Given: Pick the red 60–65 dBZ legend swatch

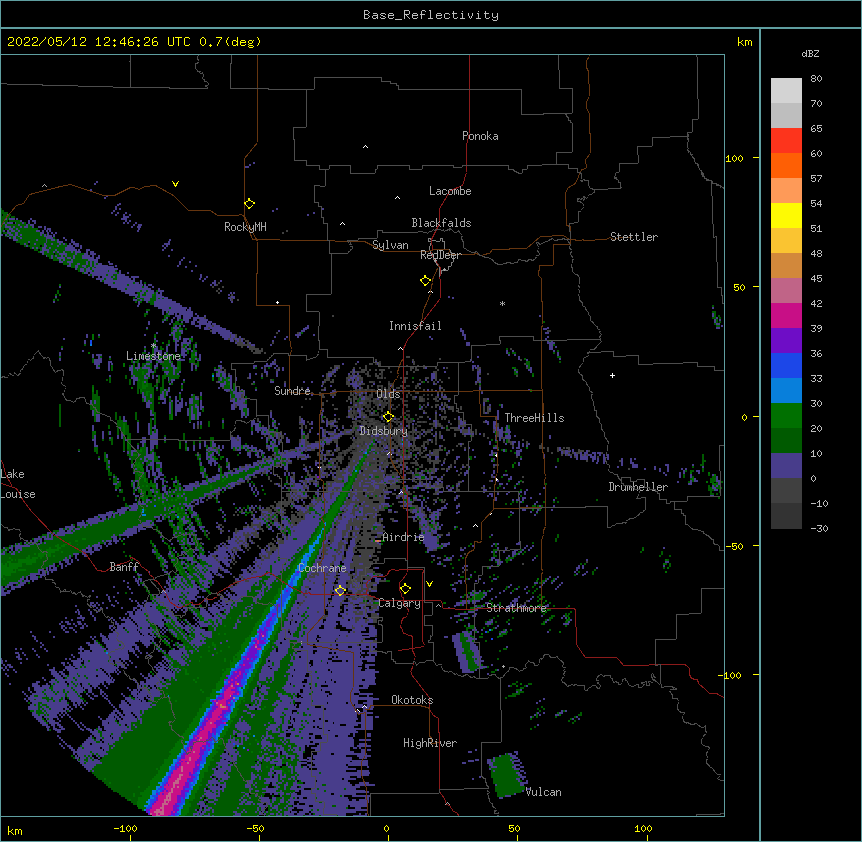Looking at the screenshot, I should point(786,140).
